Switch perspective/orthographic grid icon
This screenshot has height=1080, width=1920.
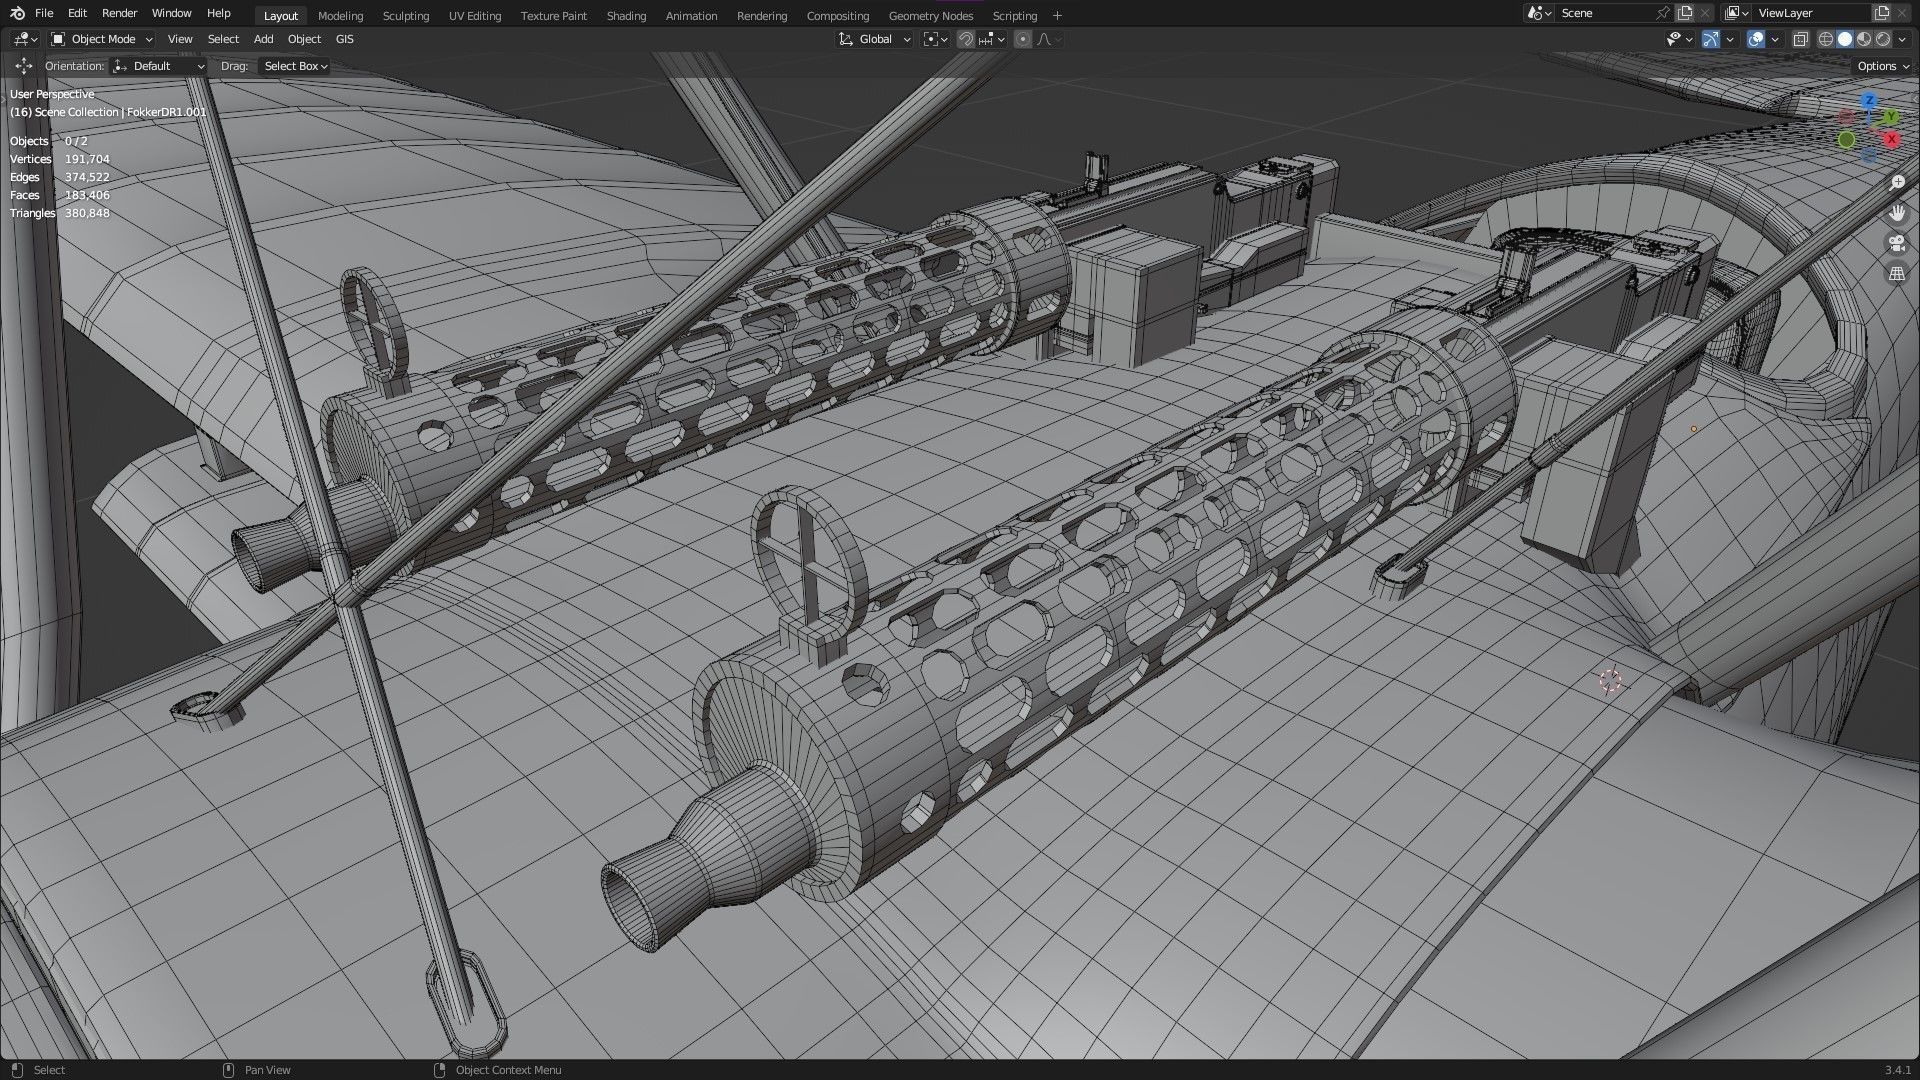(1896, 273)
